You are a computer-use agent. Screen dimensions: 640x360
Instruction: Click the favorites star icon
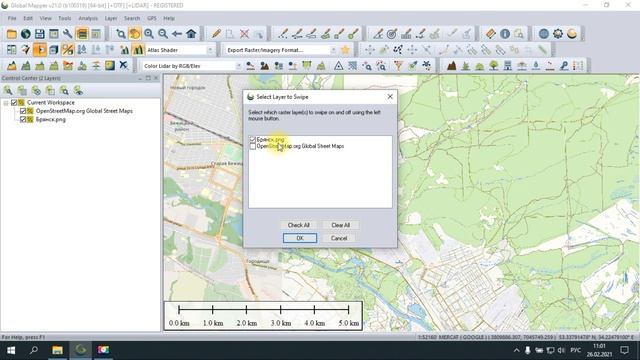(x=345, y=50)
